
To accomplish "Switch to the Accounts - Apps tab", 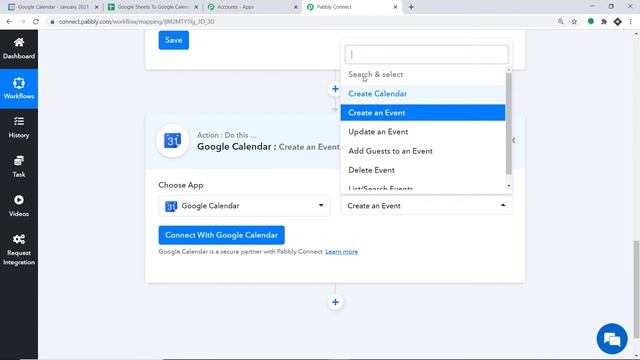I will pos(252,7).
